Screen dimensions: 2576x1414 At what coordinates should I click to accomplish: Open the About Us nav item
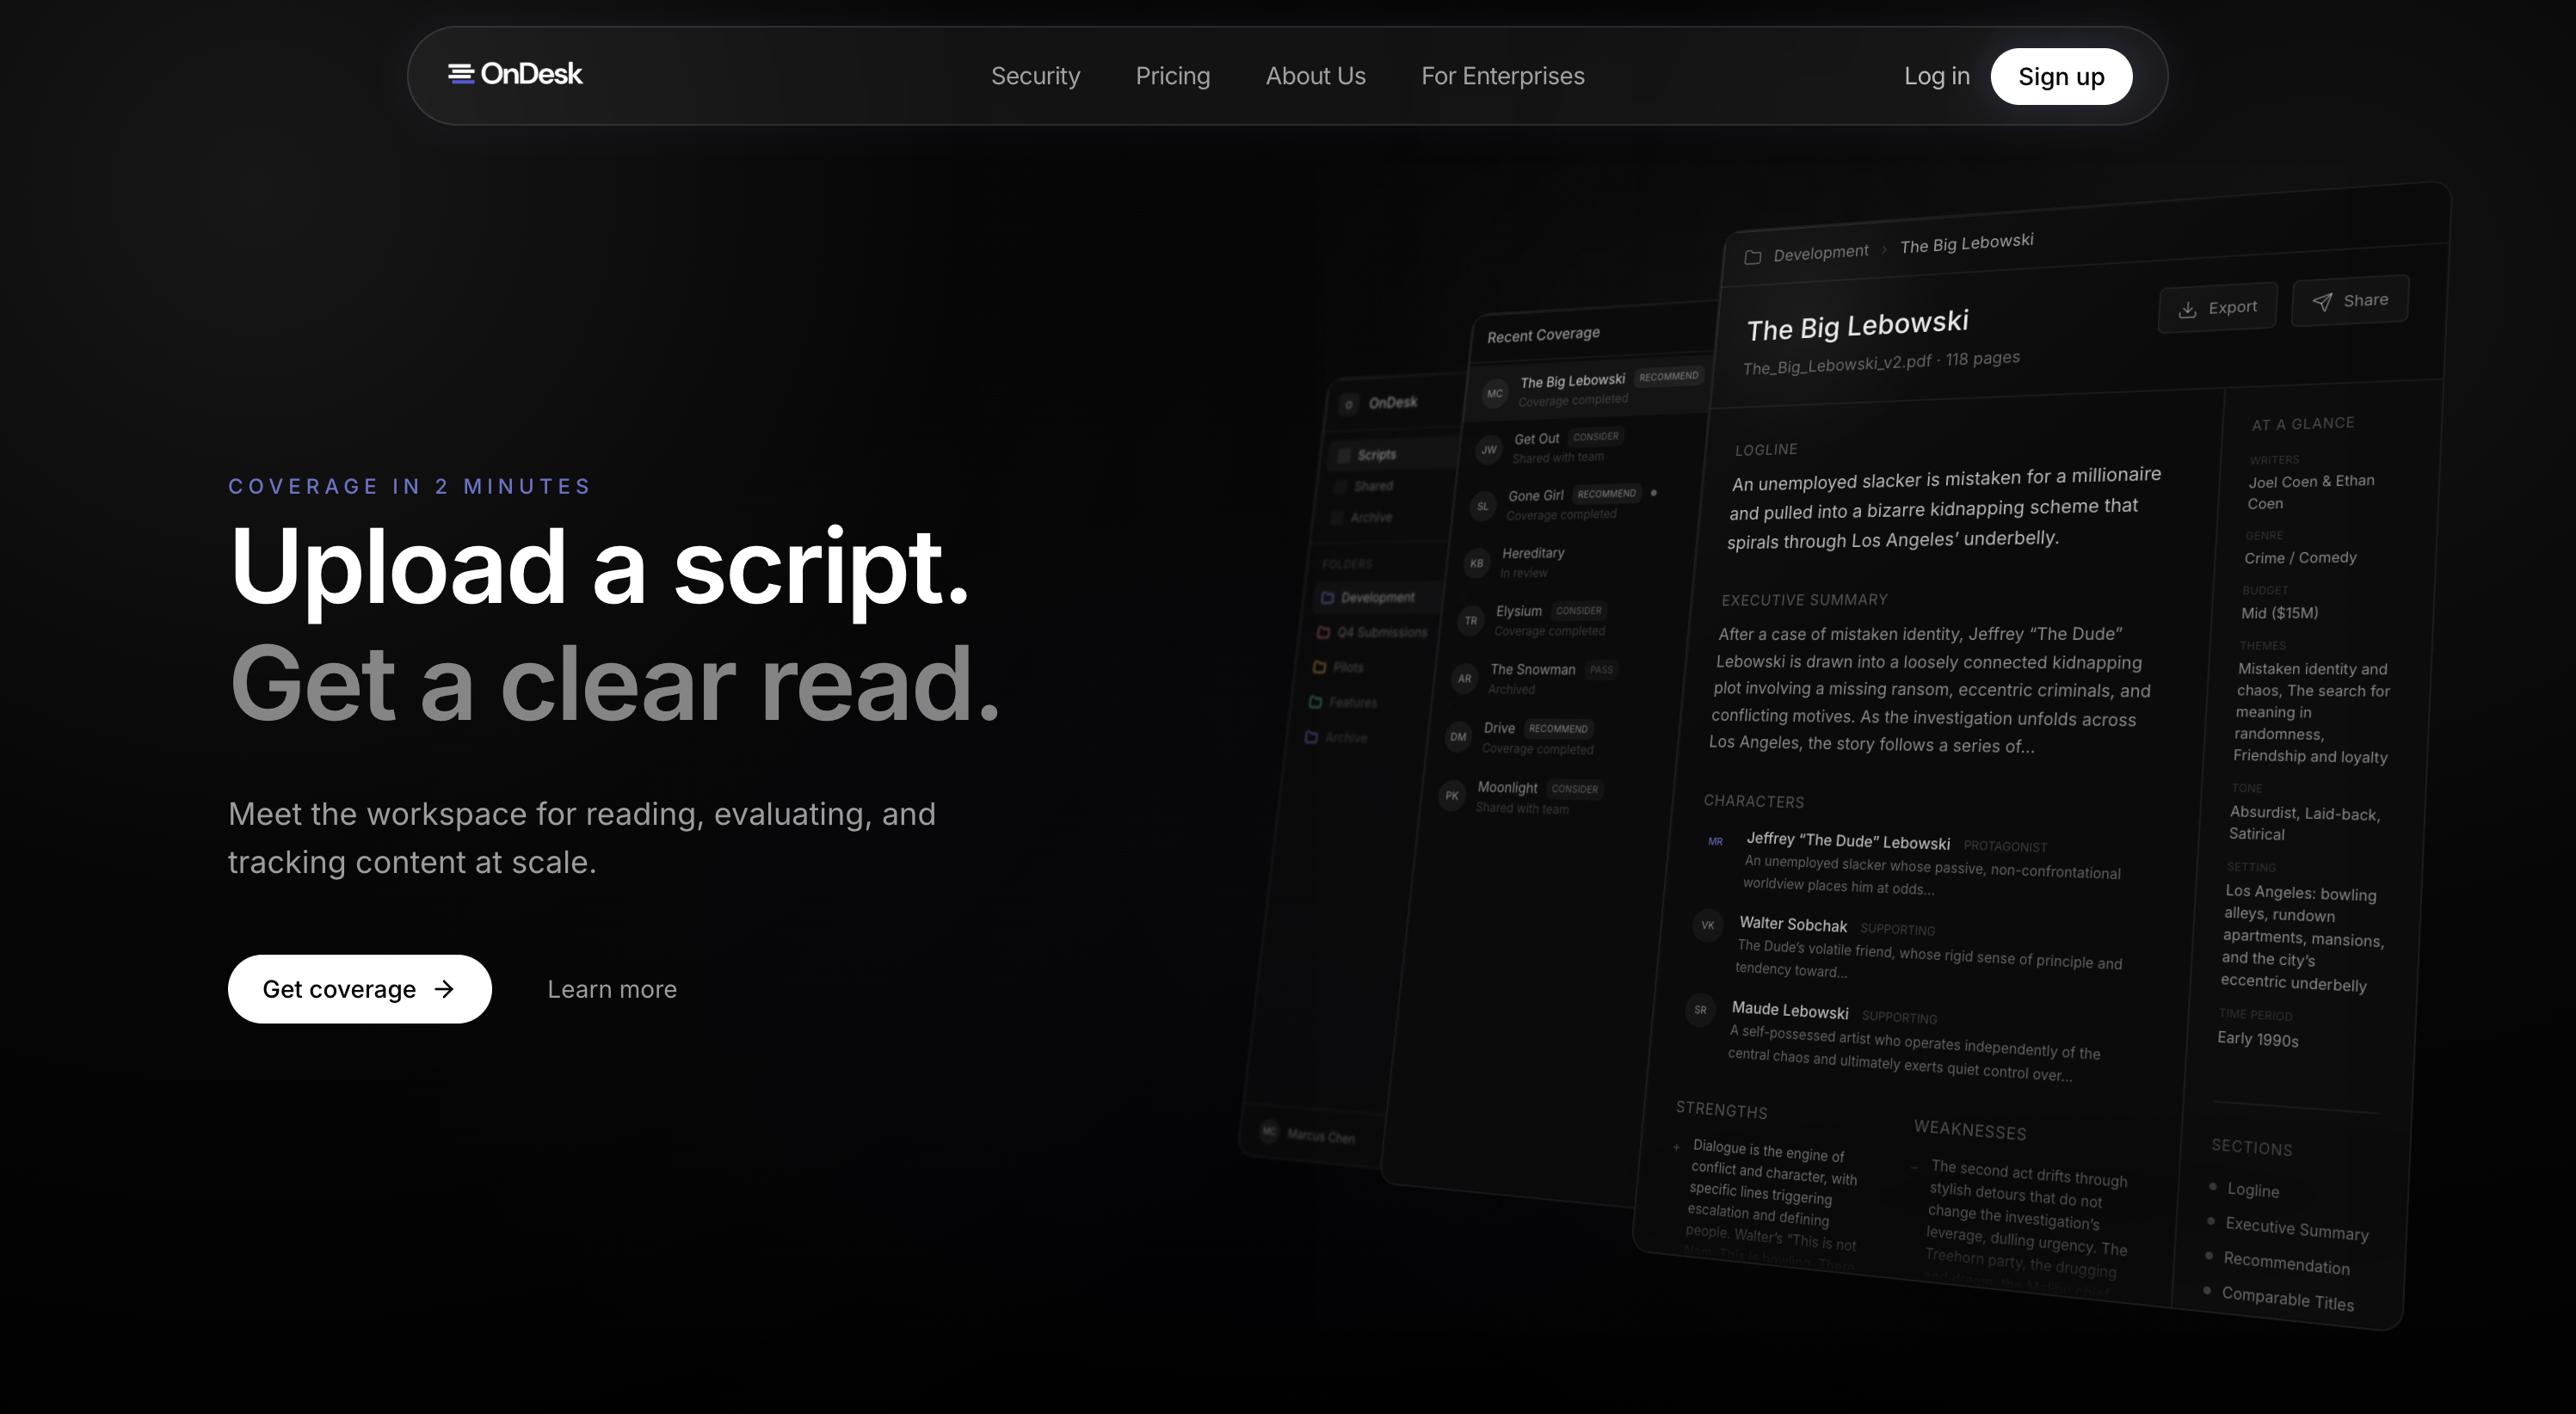(x=1315, y=76)
